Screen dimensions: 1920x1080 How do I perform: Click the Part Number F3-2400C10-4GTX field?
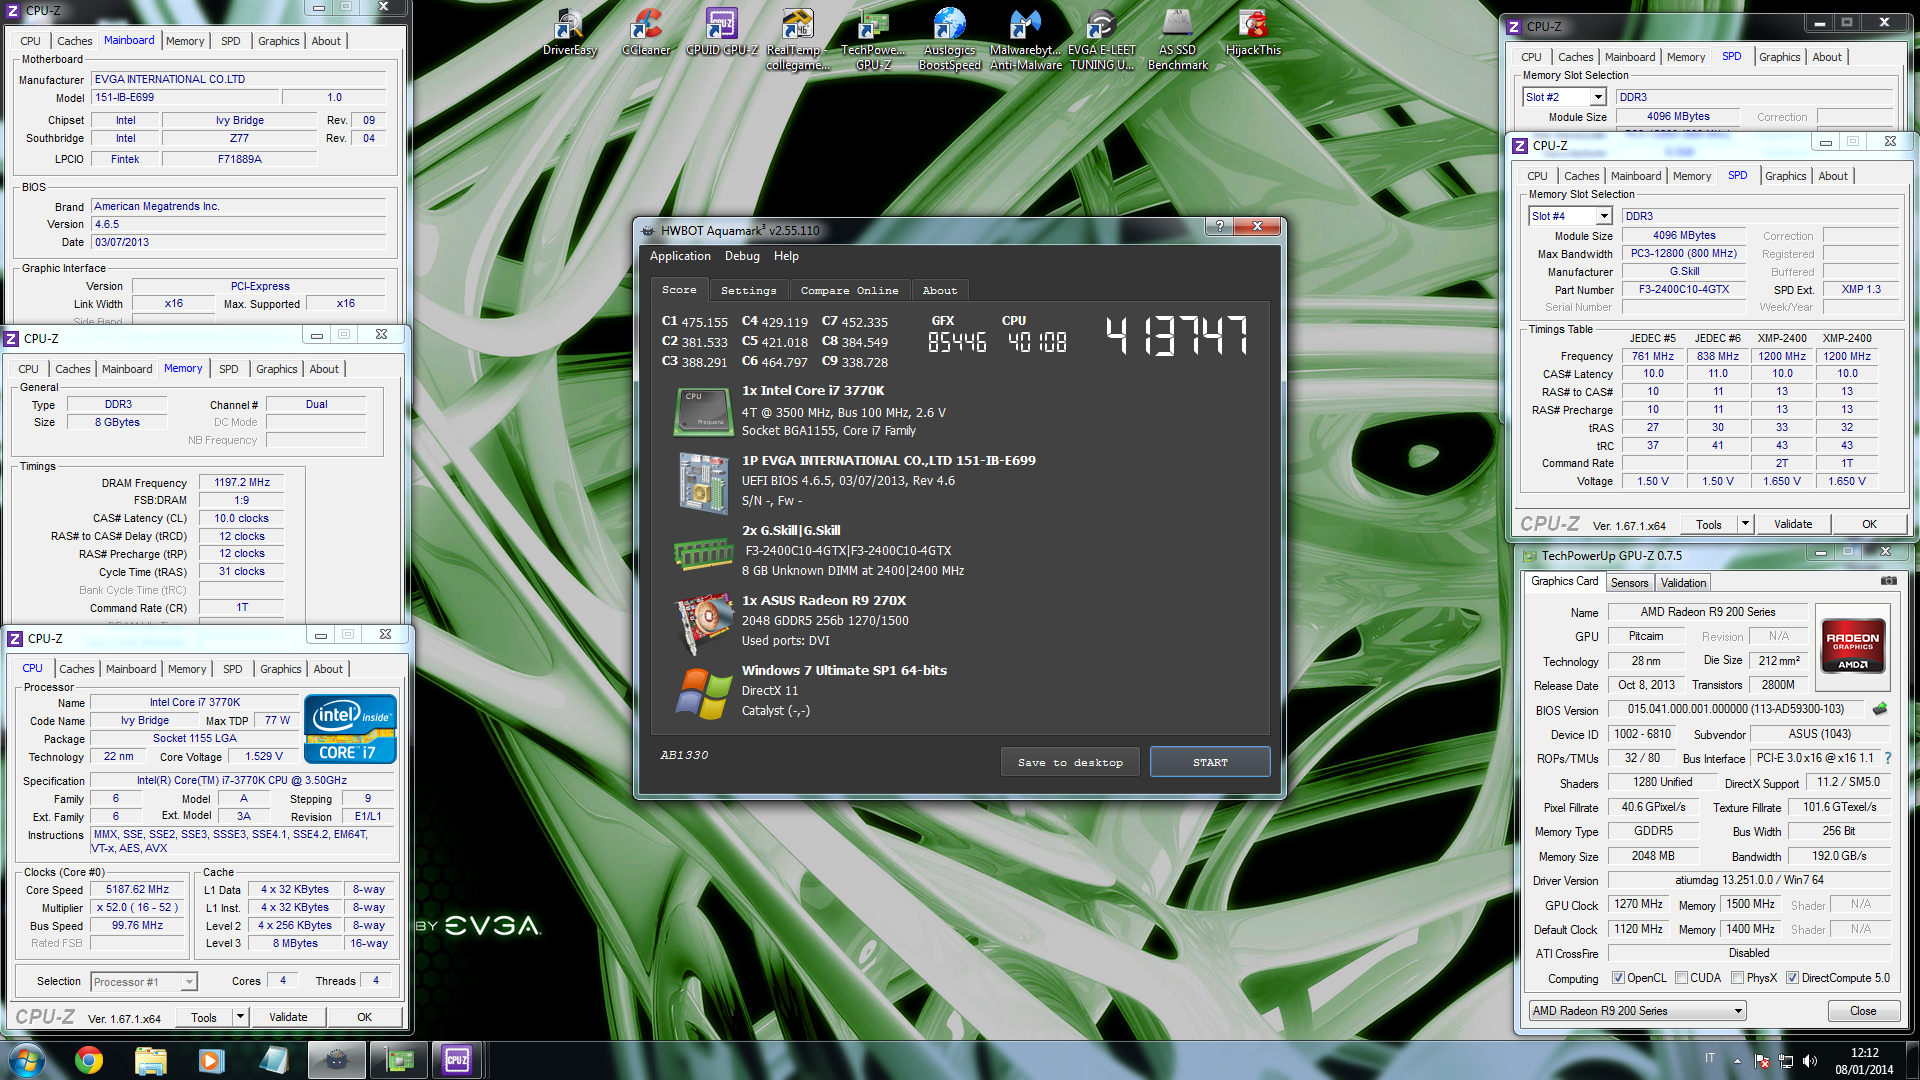point(1683,289)
